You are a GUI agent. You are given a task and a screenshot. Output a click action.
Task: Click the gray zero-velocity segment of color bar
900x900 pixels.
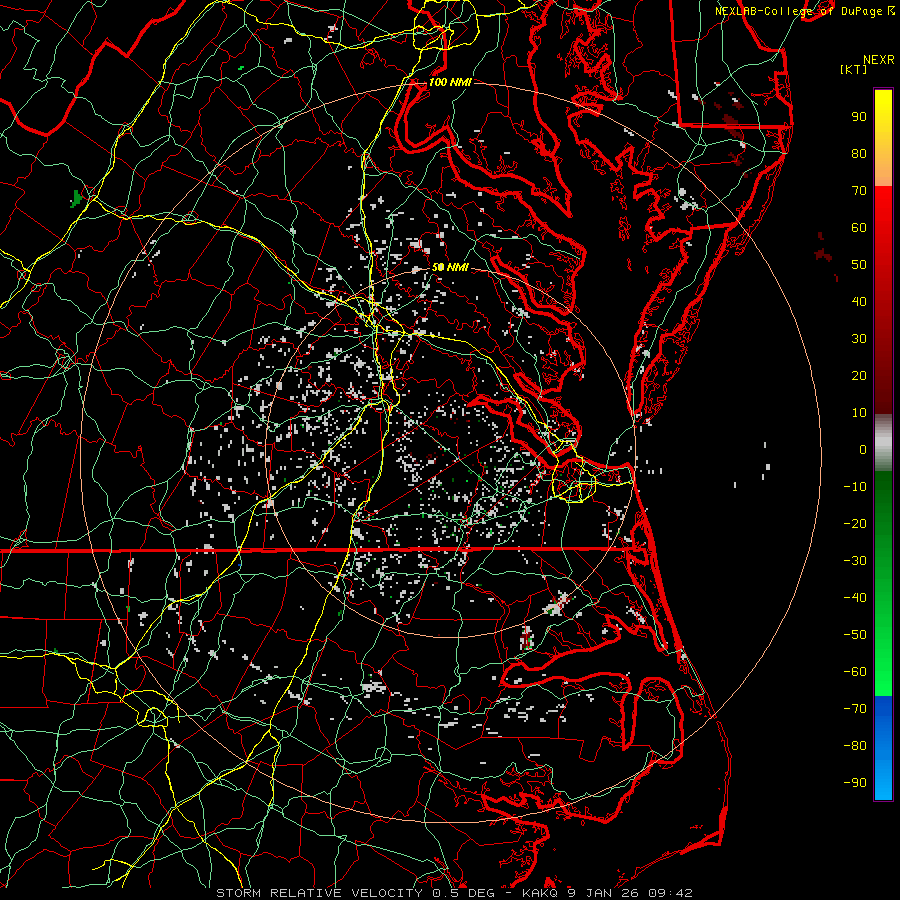click(x=883, y=443)
